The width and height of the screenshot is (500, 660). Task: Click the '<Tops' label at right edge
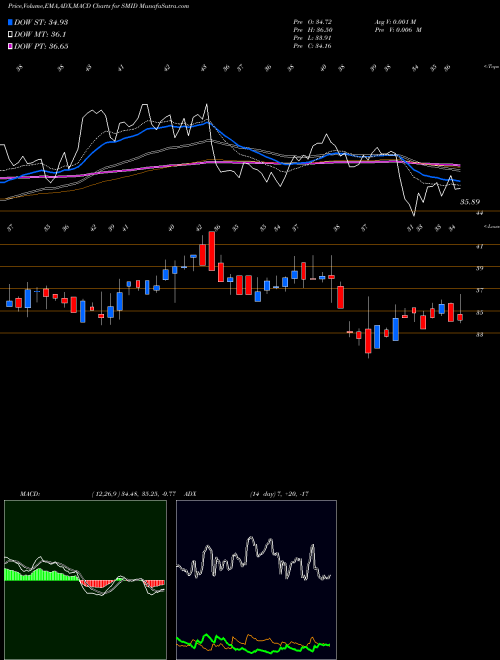[491, 67]
